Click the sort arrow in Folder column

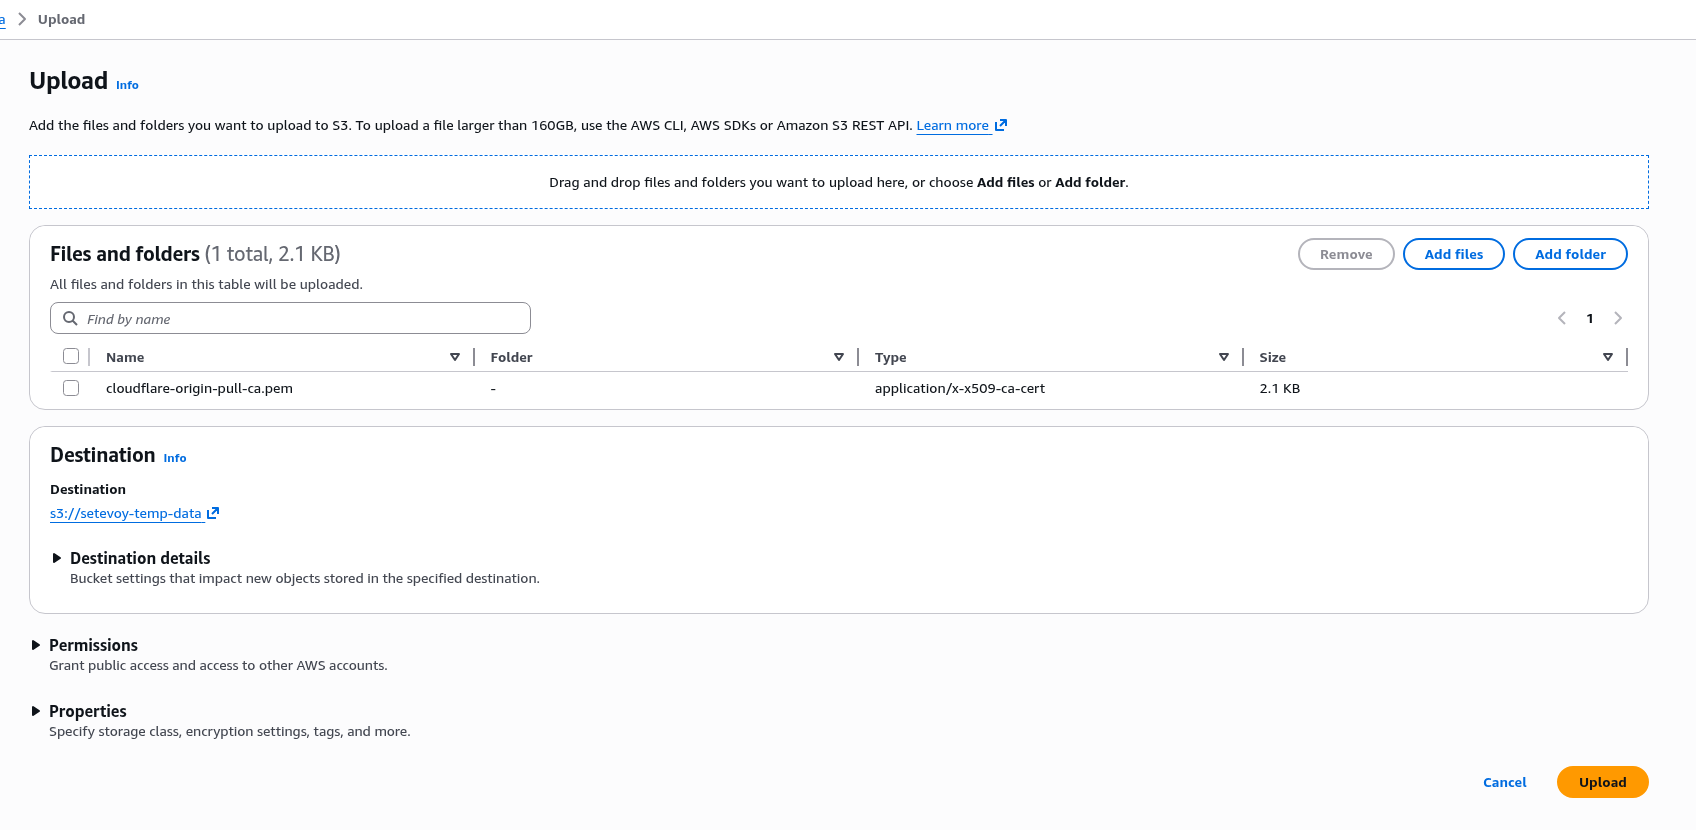pos(839,357)
